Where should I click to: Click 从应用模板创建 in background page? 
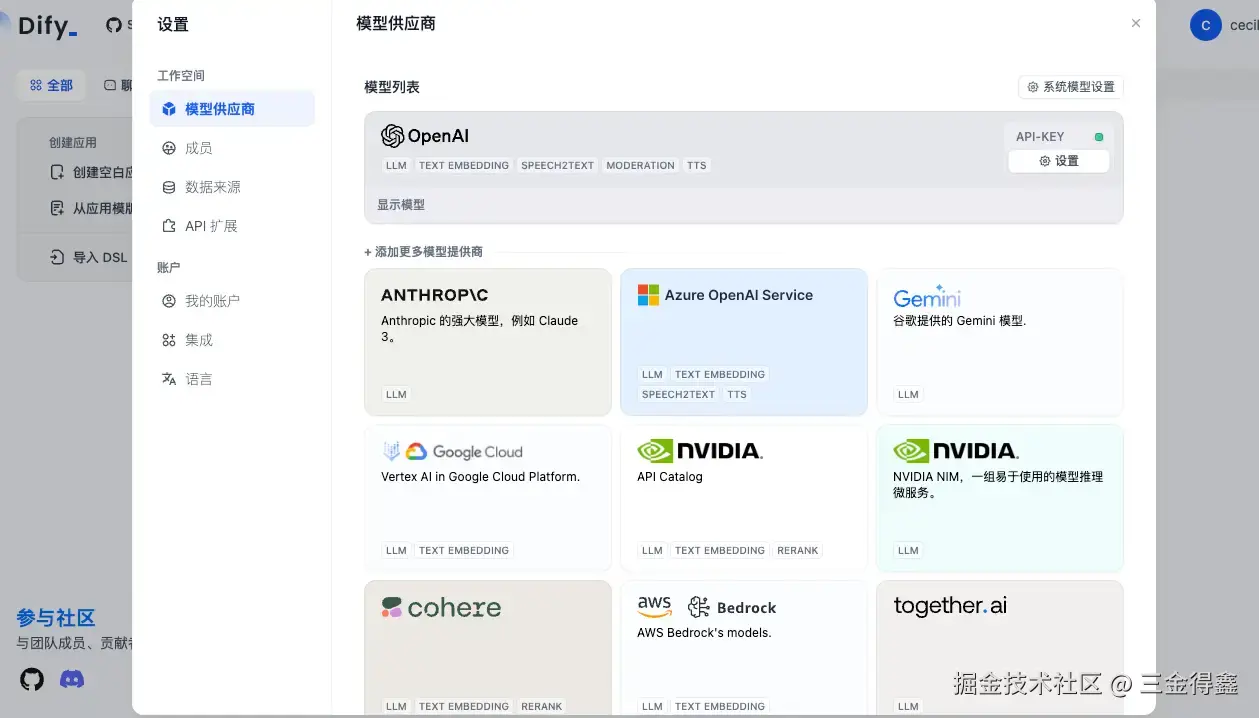[92, 208]
